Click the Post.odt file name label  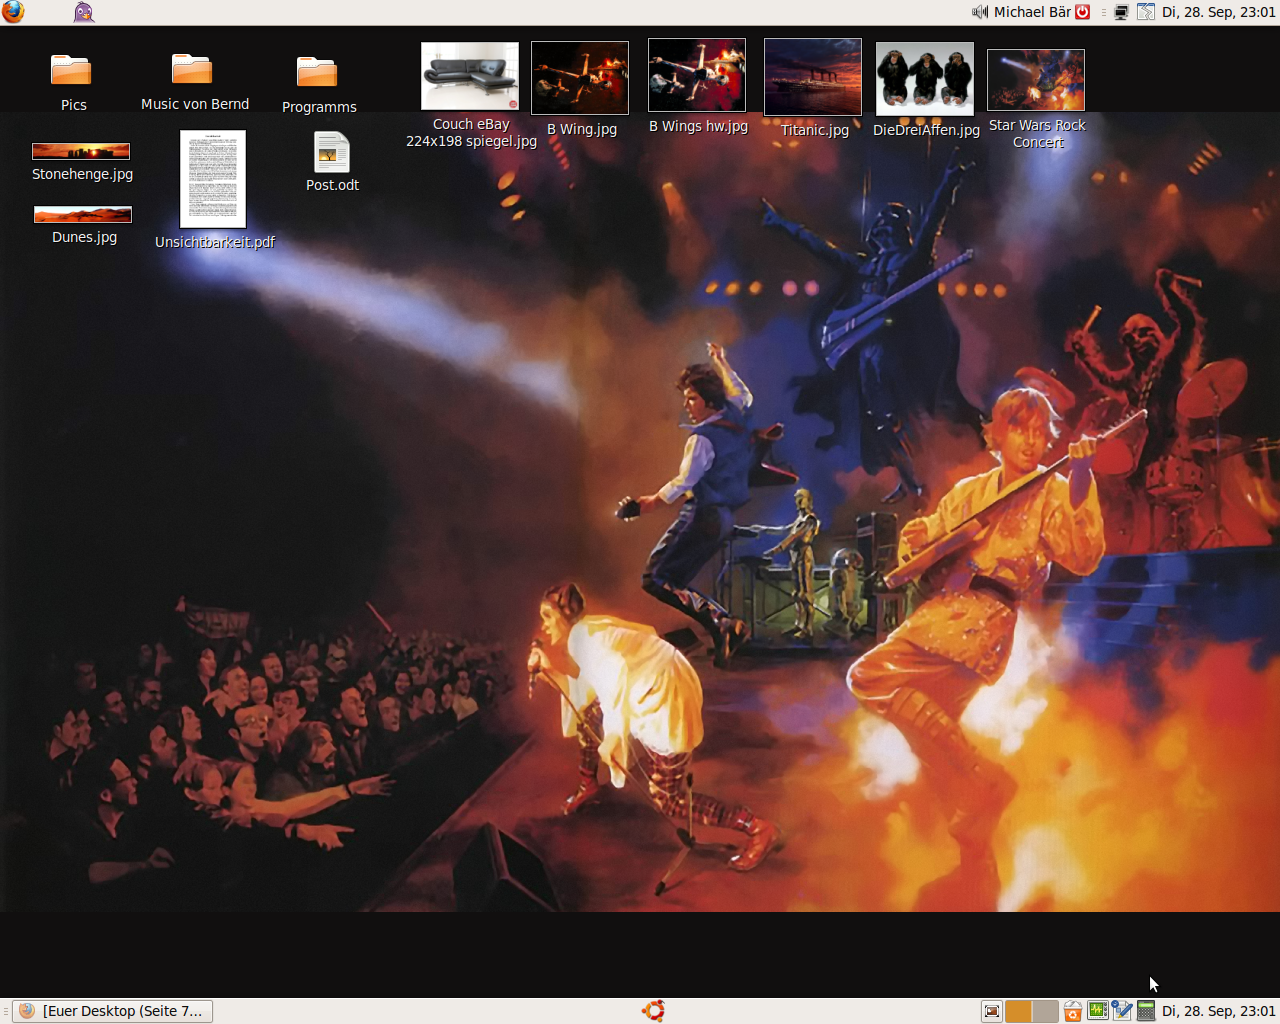click(x=332, y=185)
